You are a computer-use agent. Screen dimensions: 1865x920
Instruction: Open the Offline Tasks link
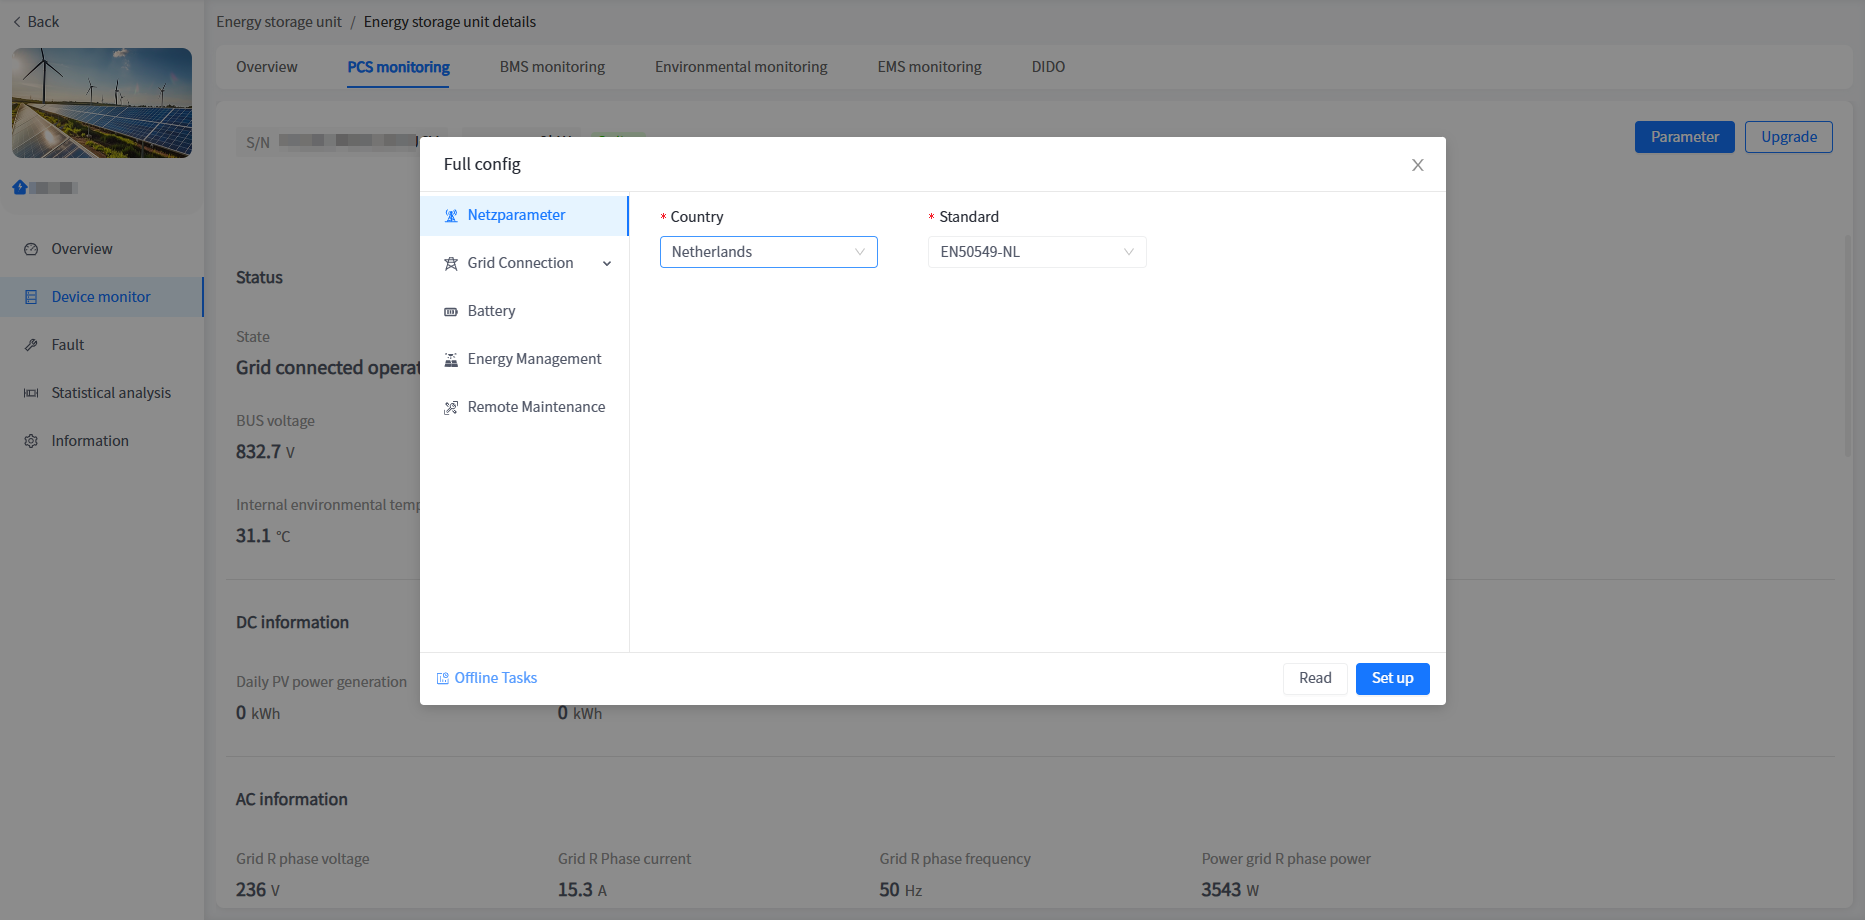[496, 678]
